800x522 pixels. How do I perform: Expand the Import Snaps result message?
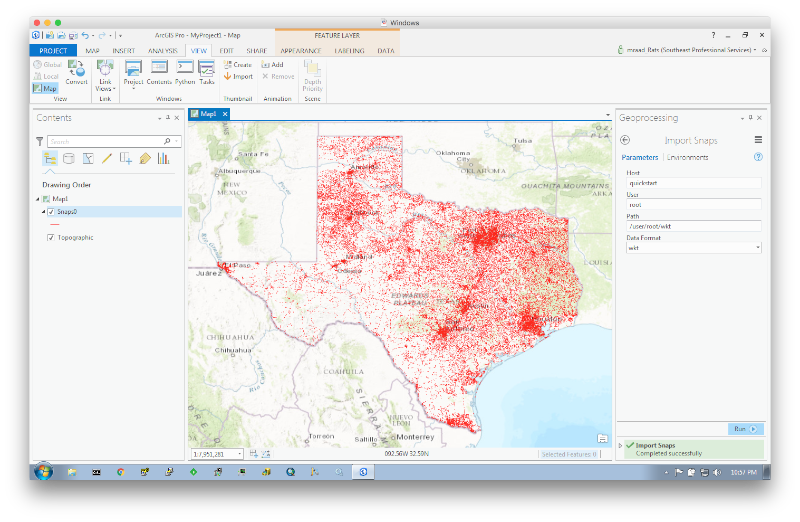[x=620, y=445]
